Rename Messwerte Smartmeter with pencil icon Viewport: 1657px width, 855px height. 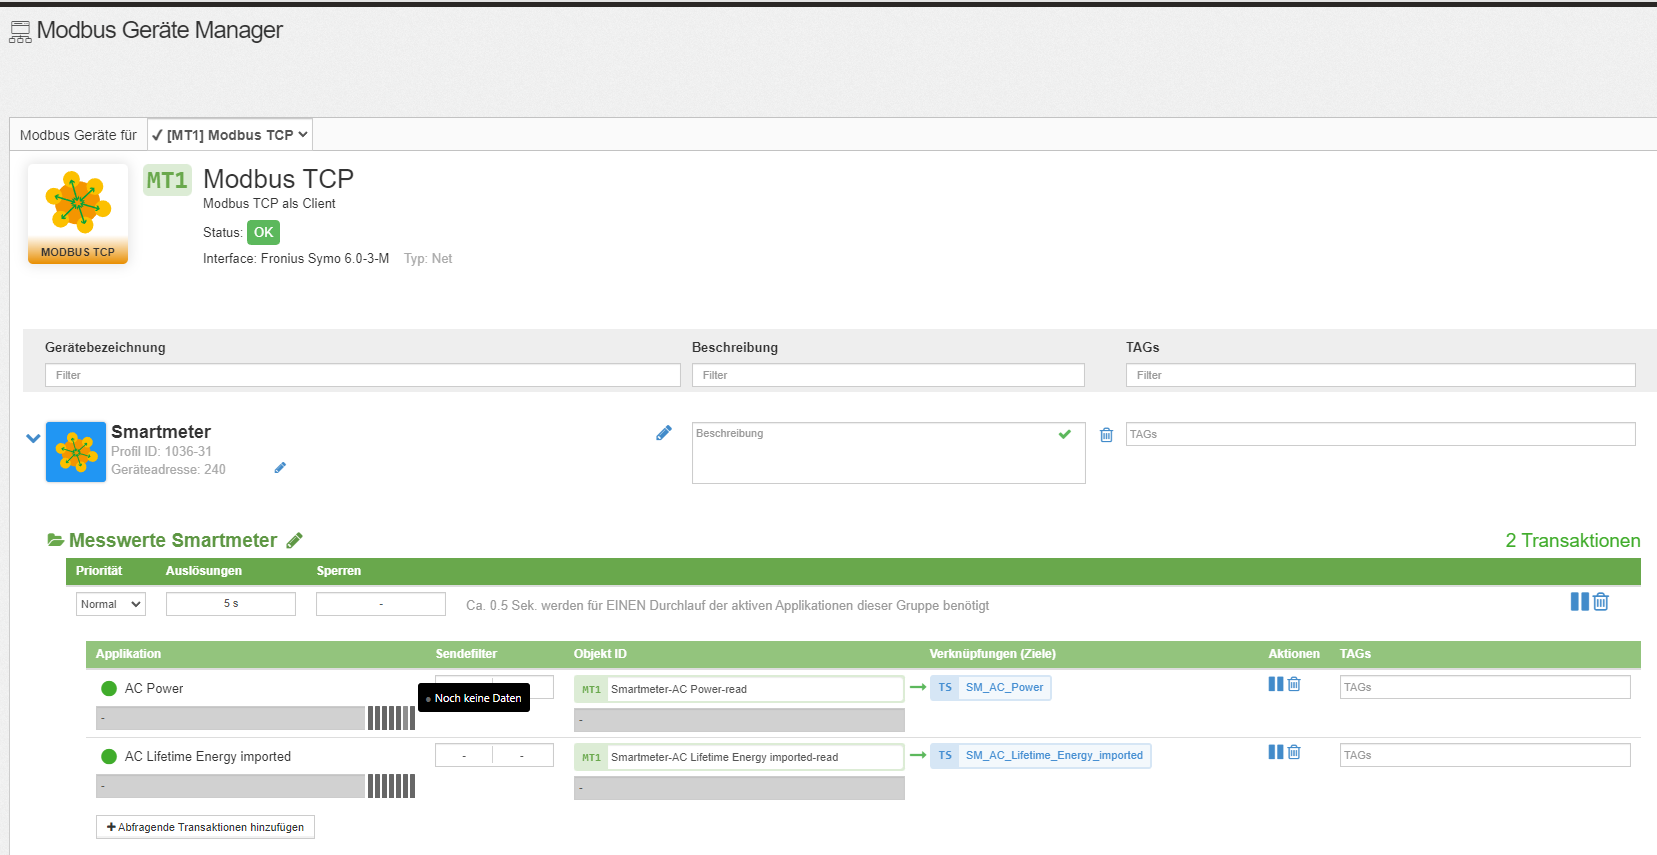(294, 540)
